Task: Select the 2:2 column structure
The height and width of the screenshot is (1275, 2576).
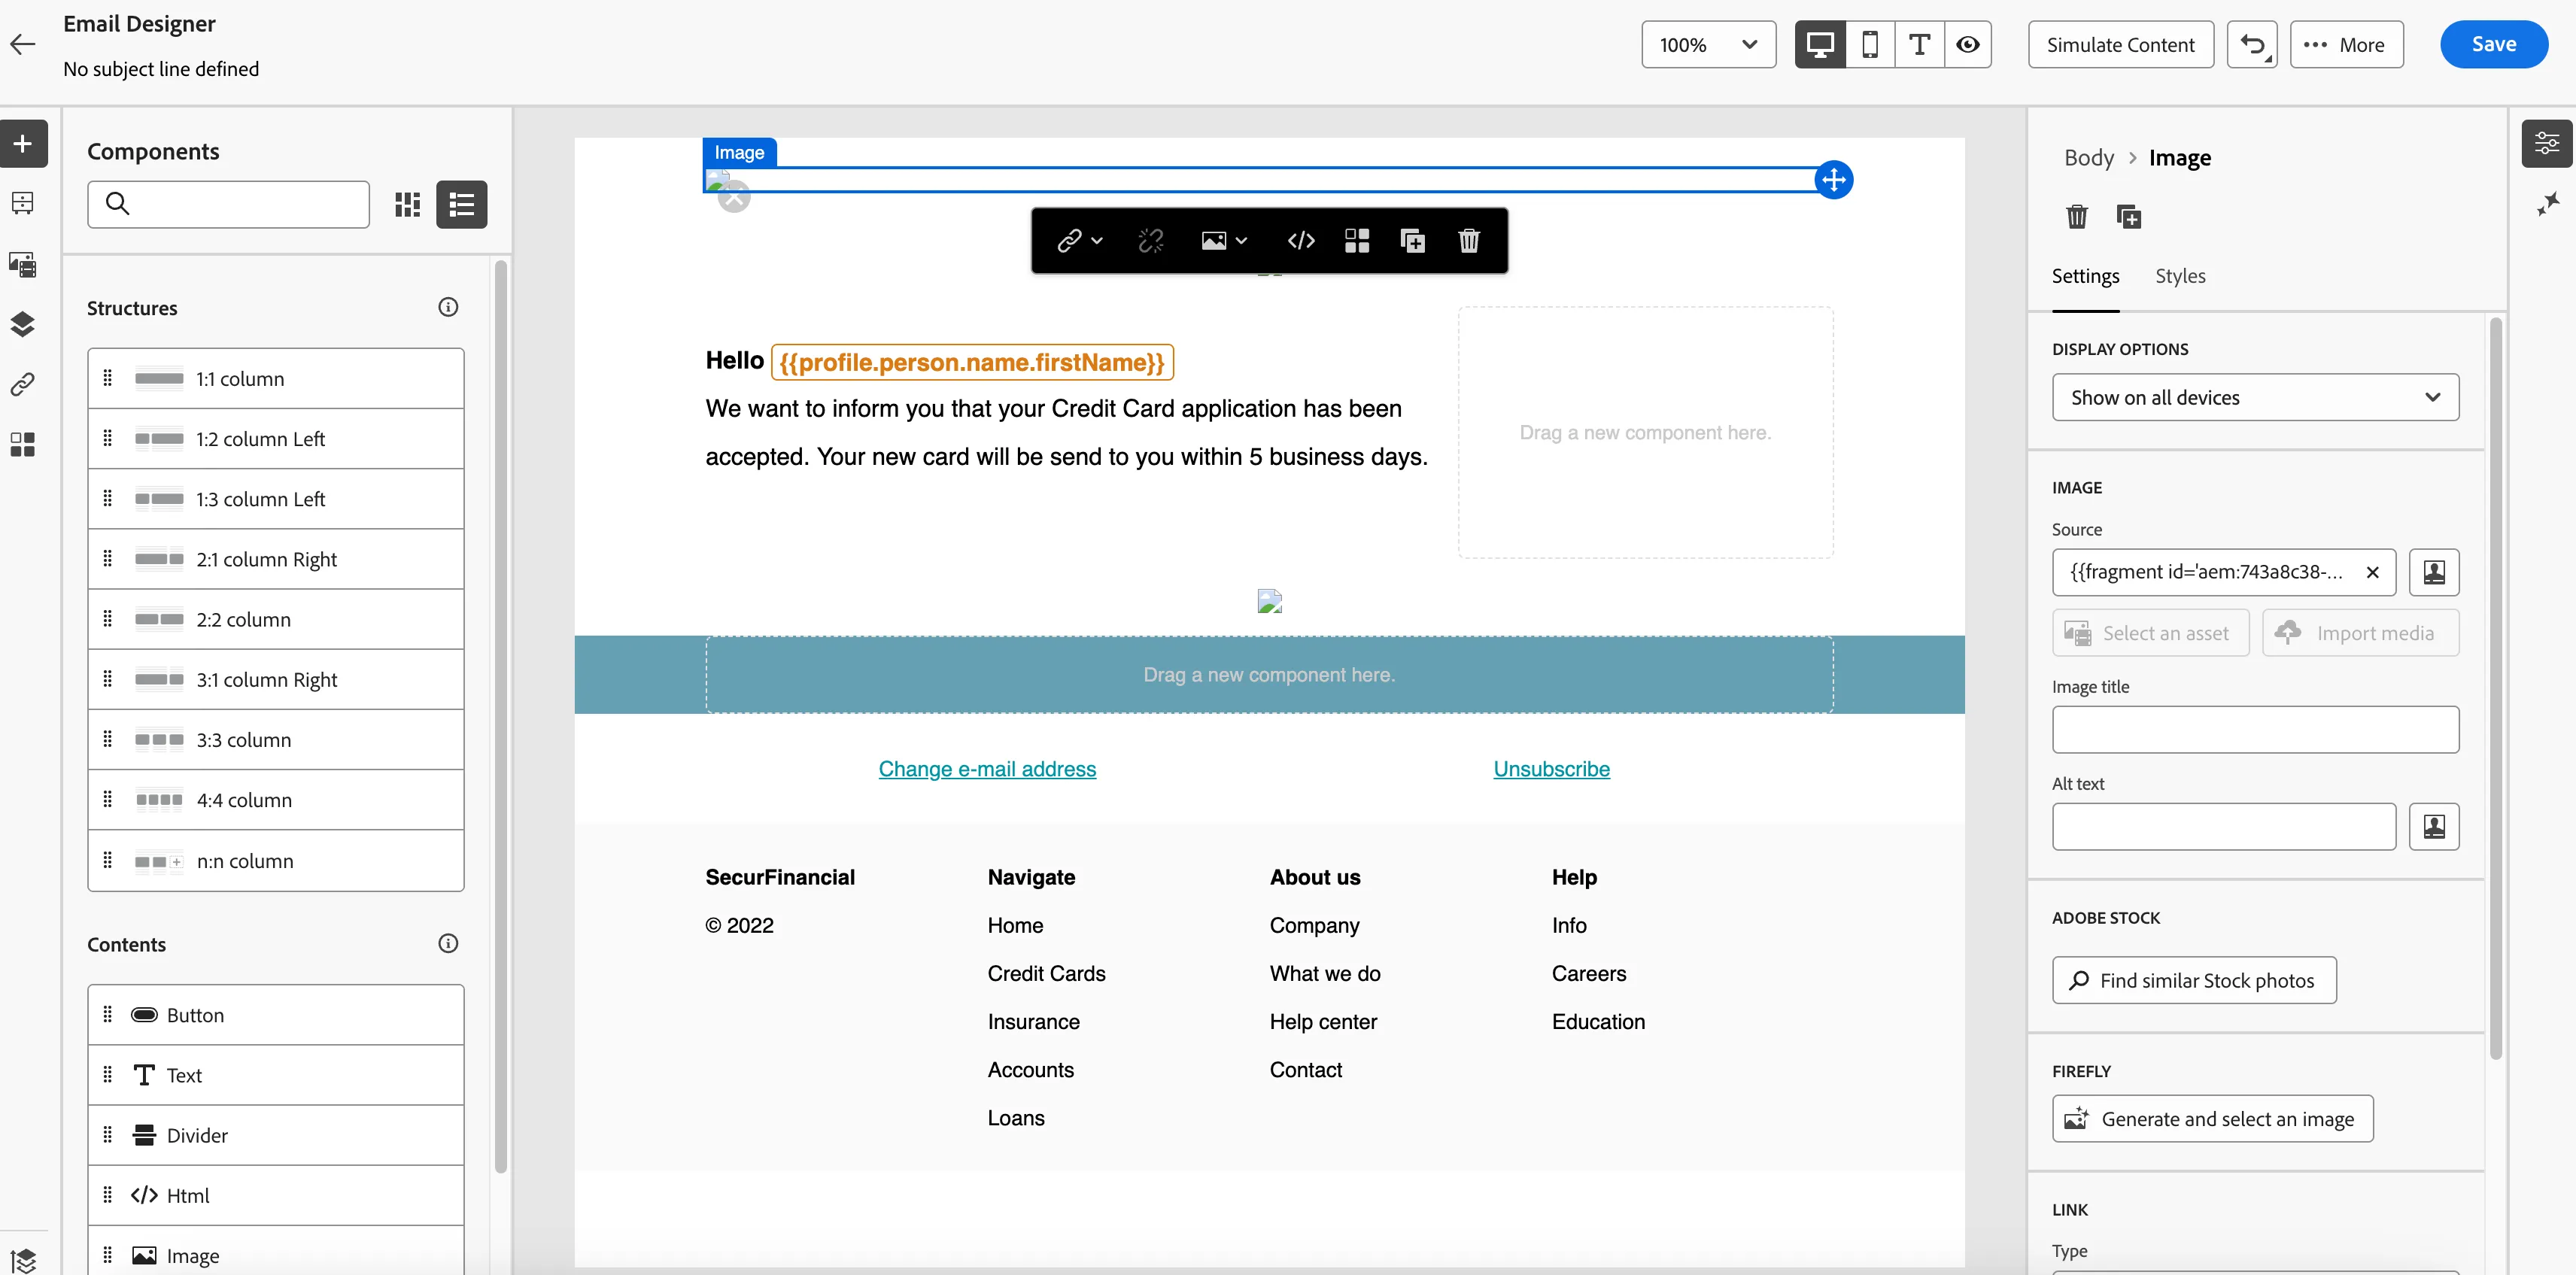Action: click(276, 619)
